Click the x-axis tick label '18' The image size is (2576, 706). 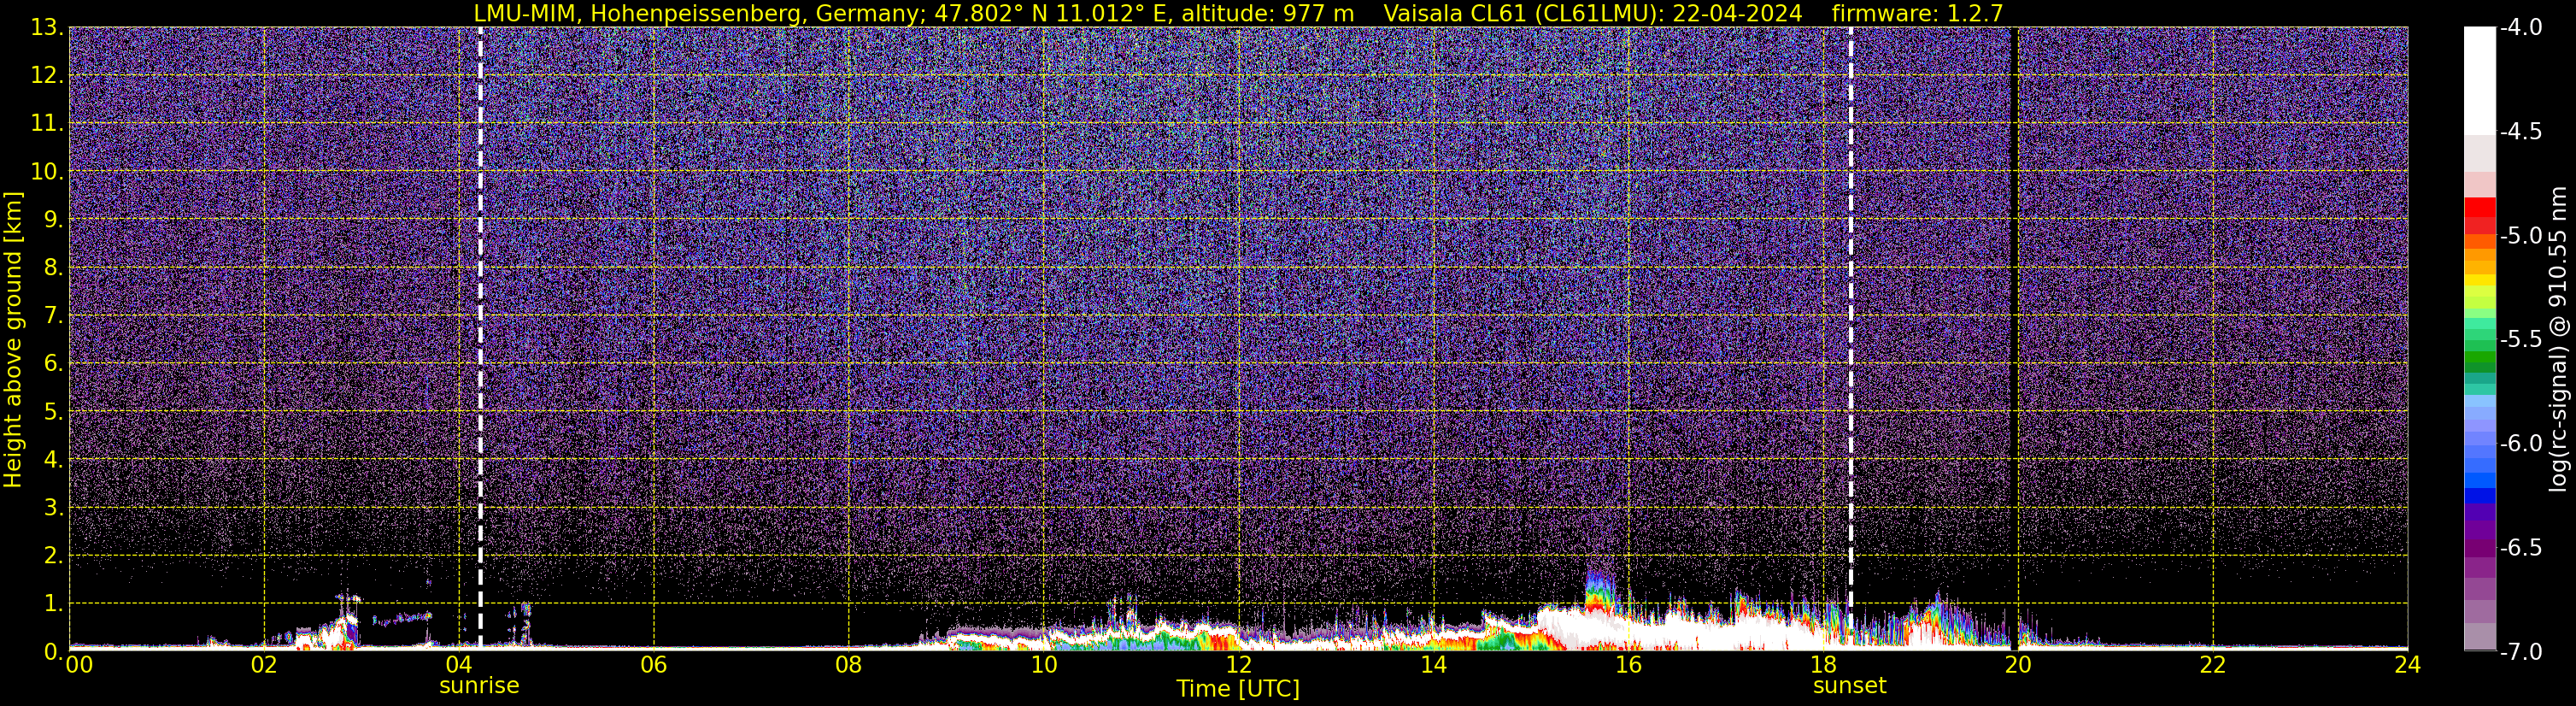click(x=1823, y=664)
